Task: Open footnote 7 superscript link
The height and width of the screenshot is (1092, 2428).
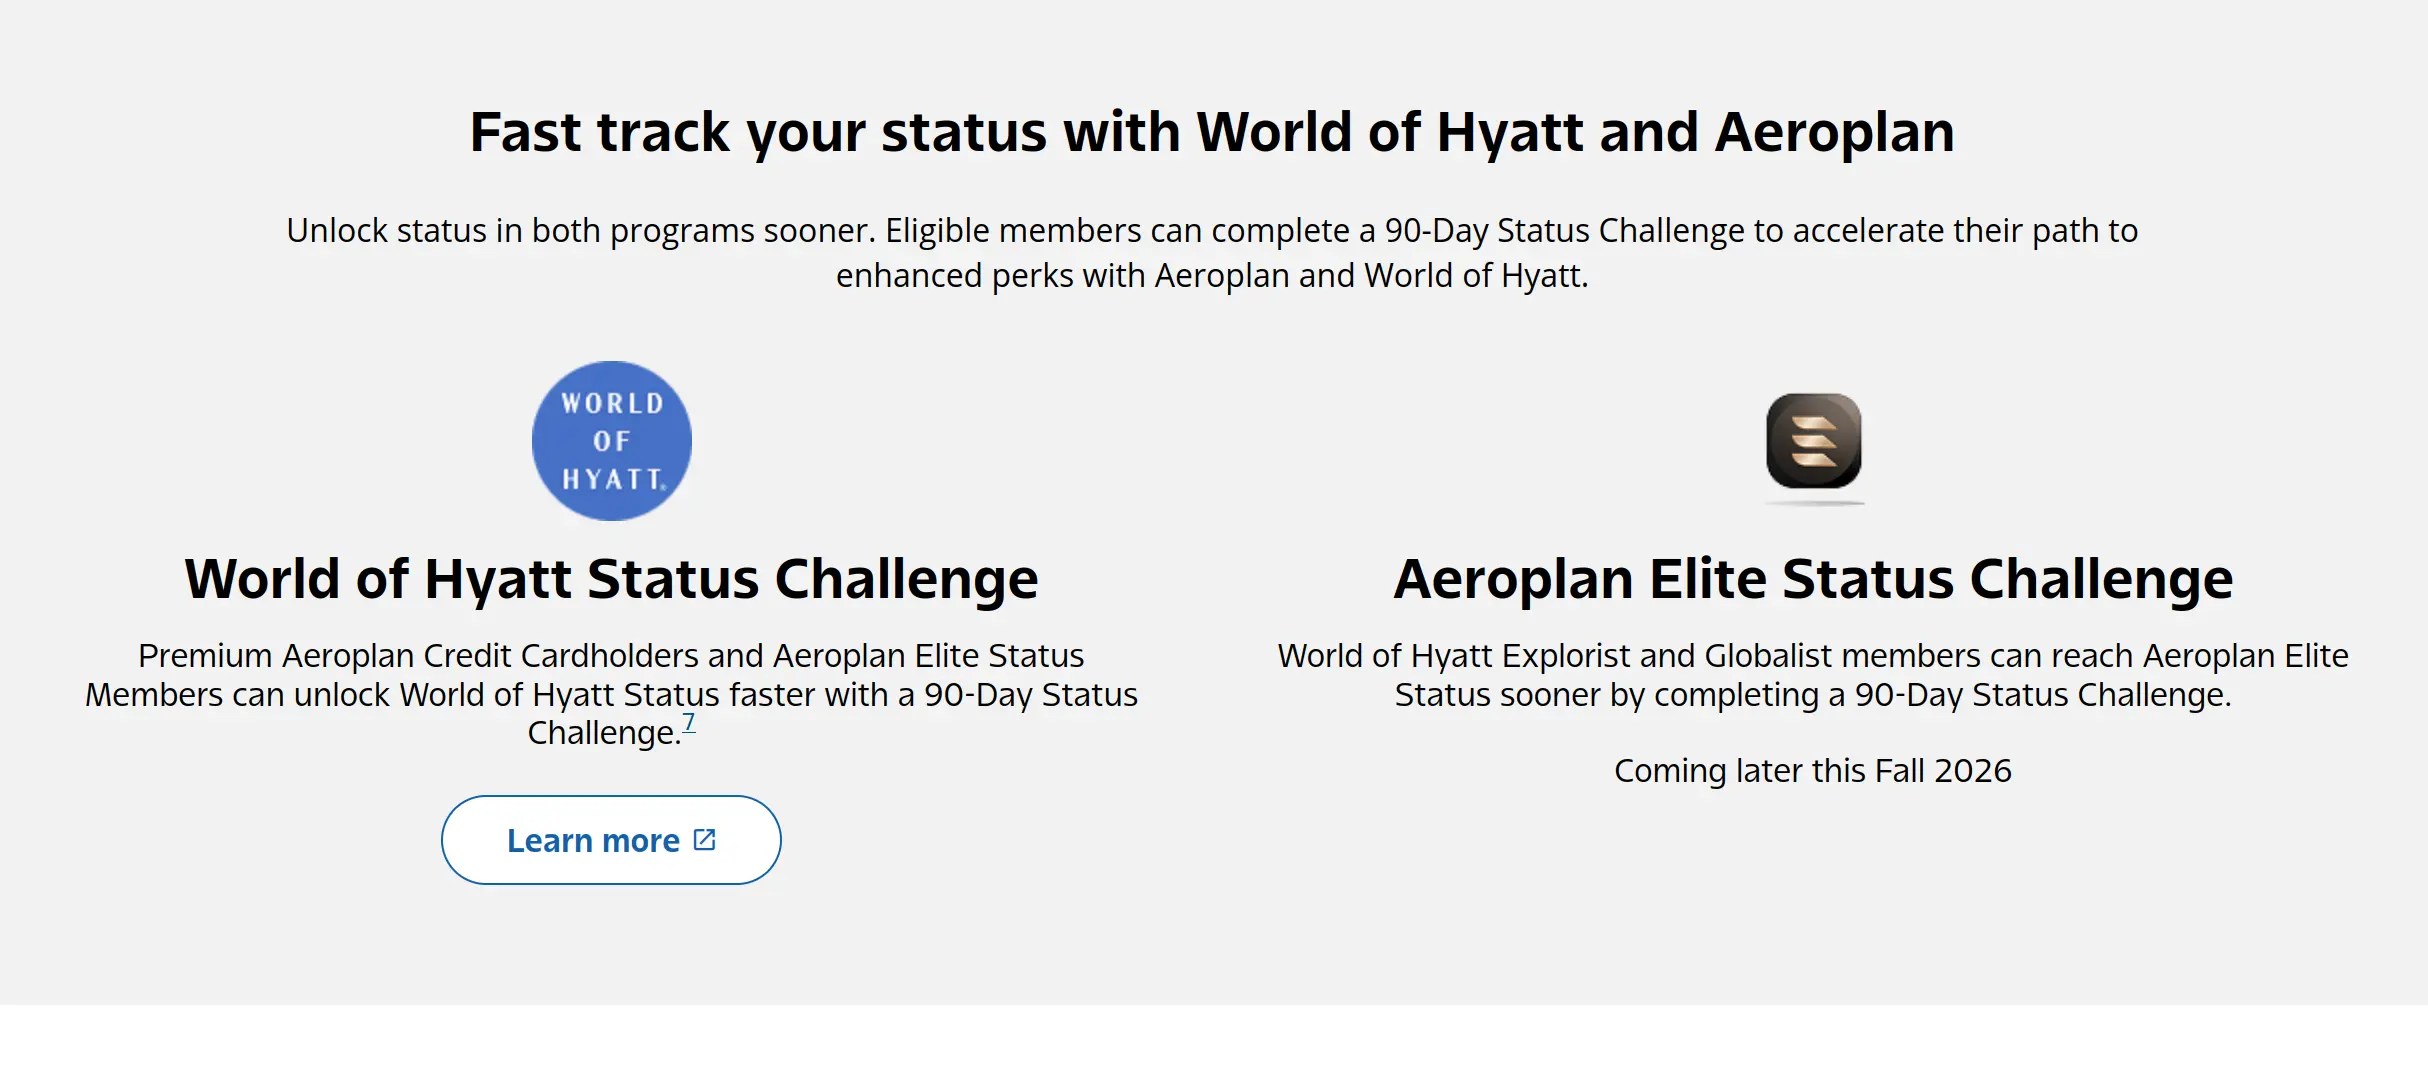Action: (688, 723)
